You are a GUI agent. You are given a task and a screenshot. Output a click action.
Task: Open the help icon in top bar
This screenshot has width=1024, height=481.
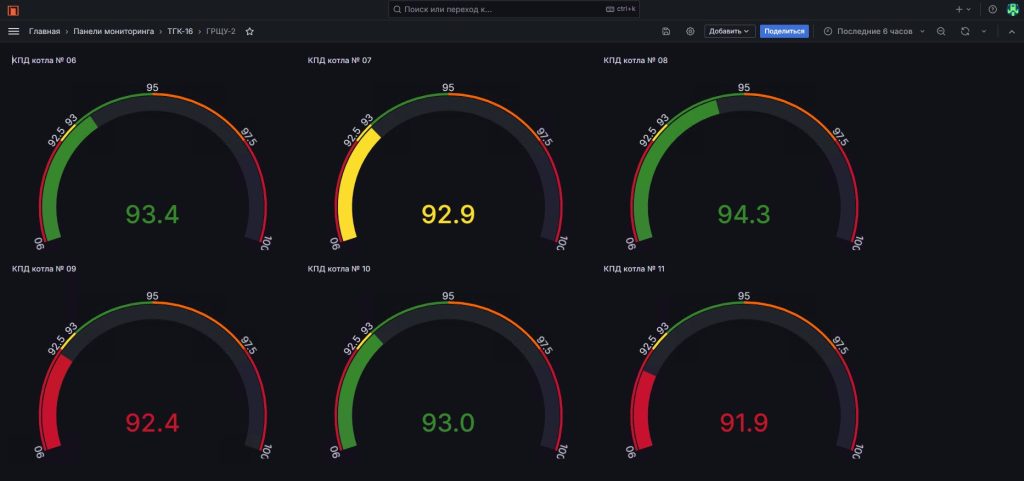click(993, 10)
